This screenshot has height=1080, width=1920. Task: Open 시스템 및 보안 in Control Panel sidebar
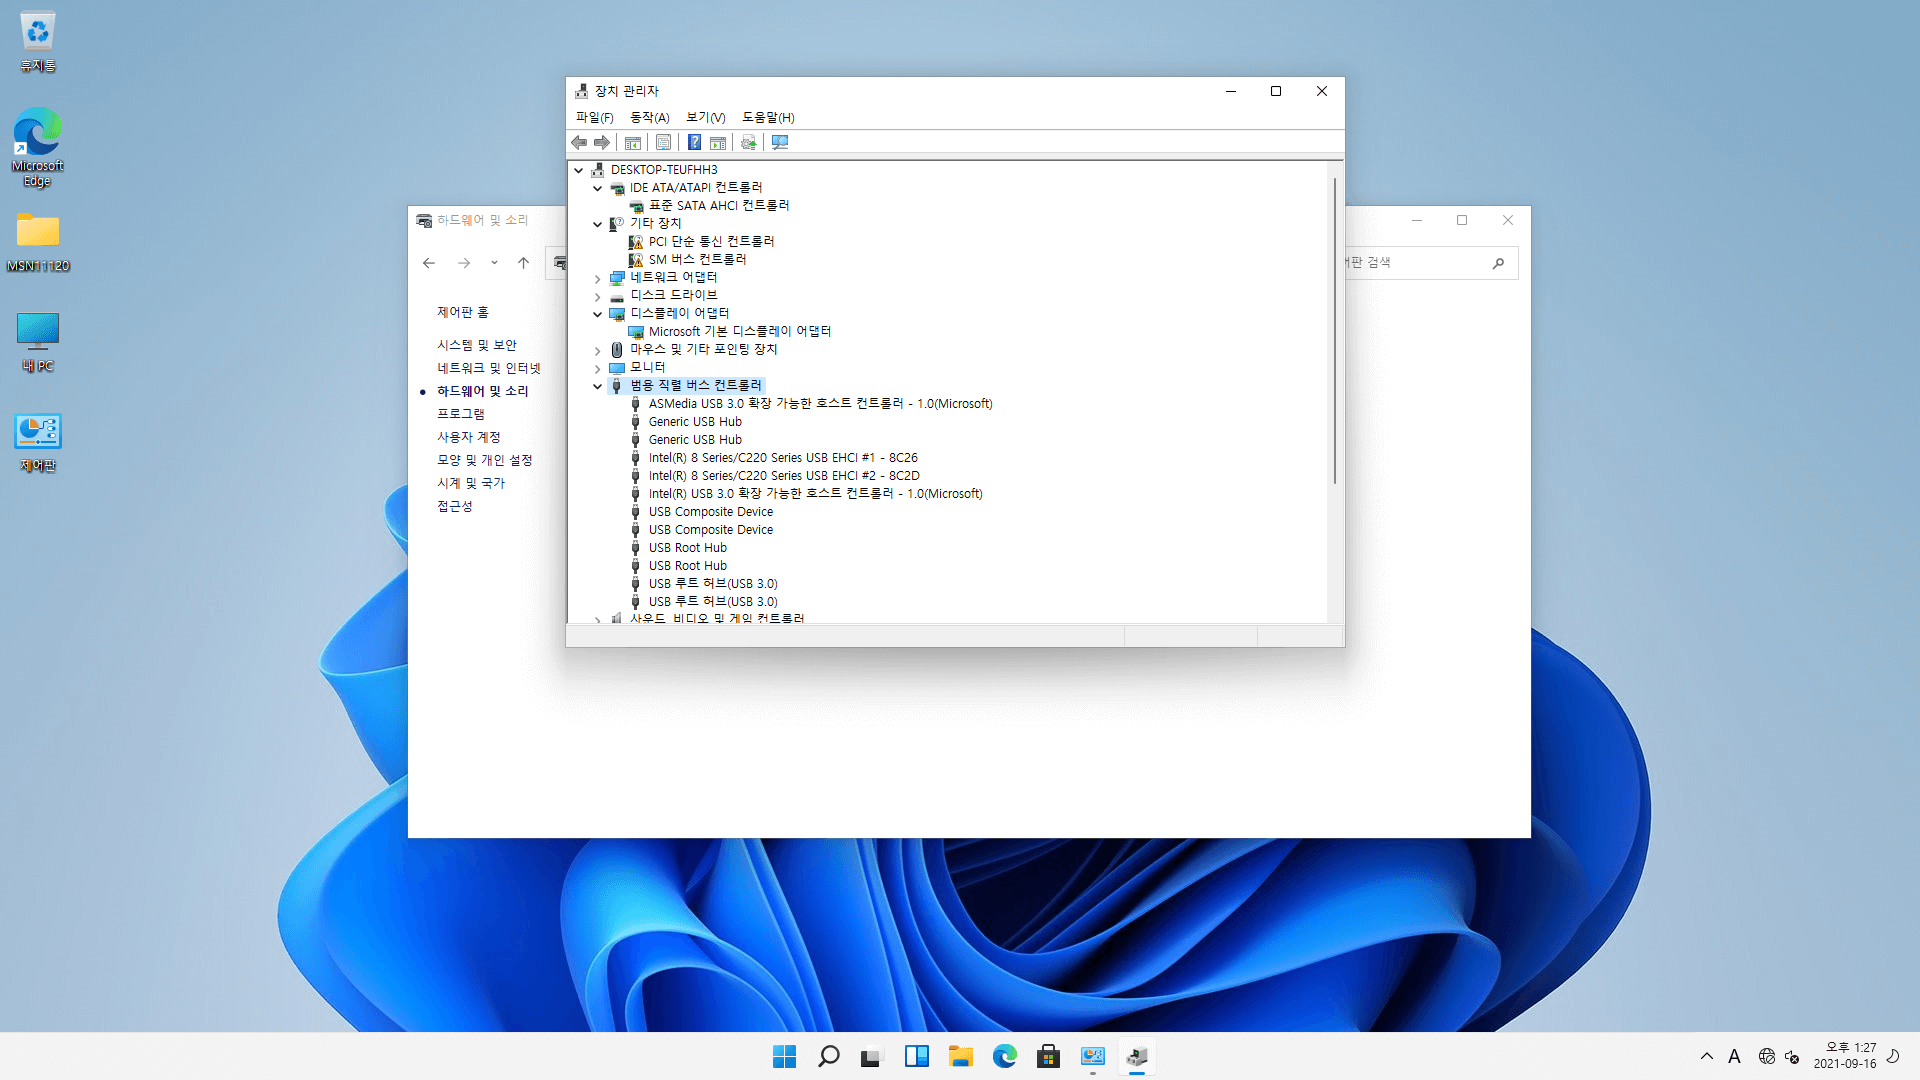point(477,345)
